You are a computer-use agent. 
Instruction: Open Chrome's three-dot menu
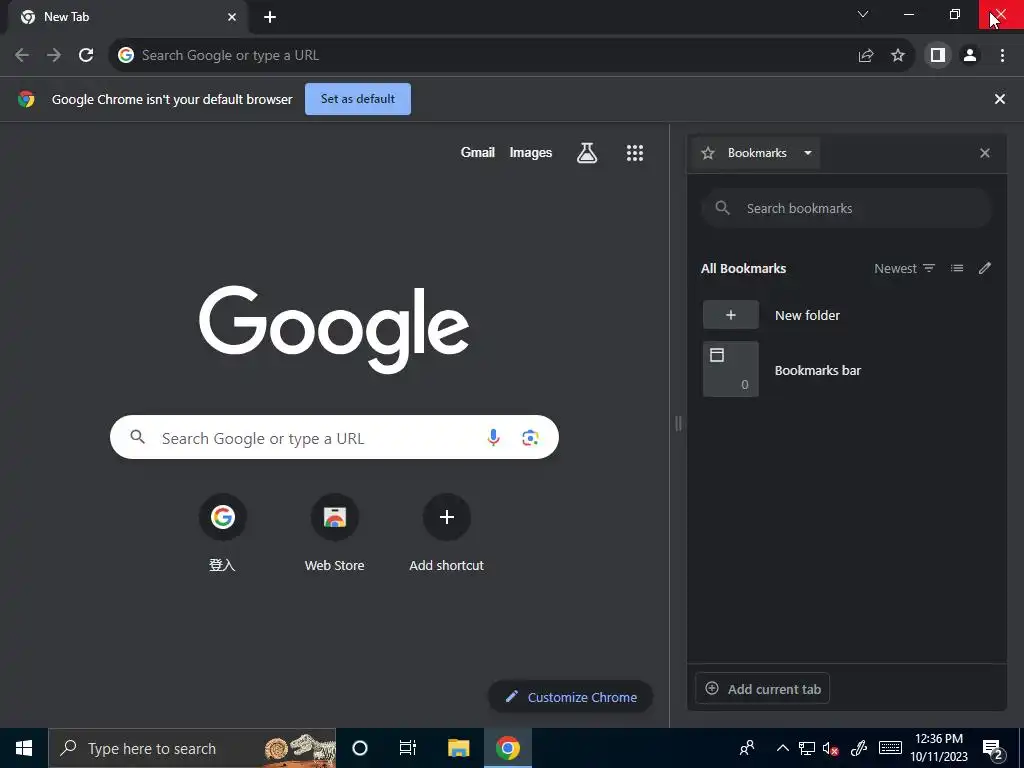click(1002, 56)
